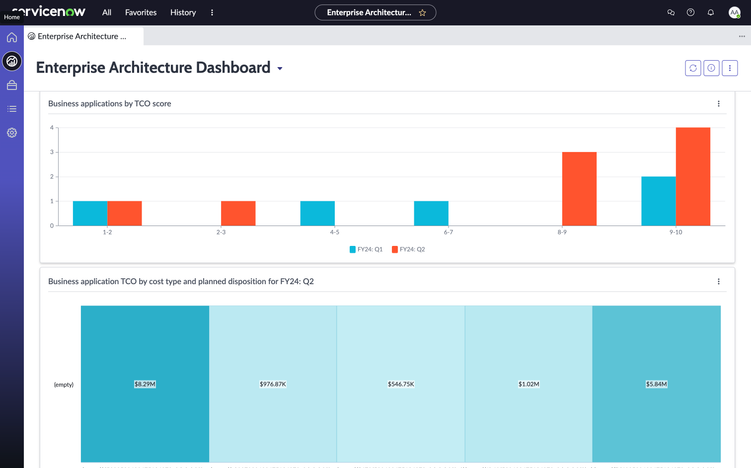Refresh the dashboard
The height and width of the screenshot is (468, 751).
(x=693, y=68)
